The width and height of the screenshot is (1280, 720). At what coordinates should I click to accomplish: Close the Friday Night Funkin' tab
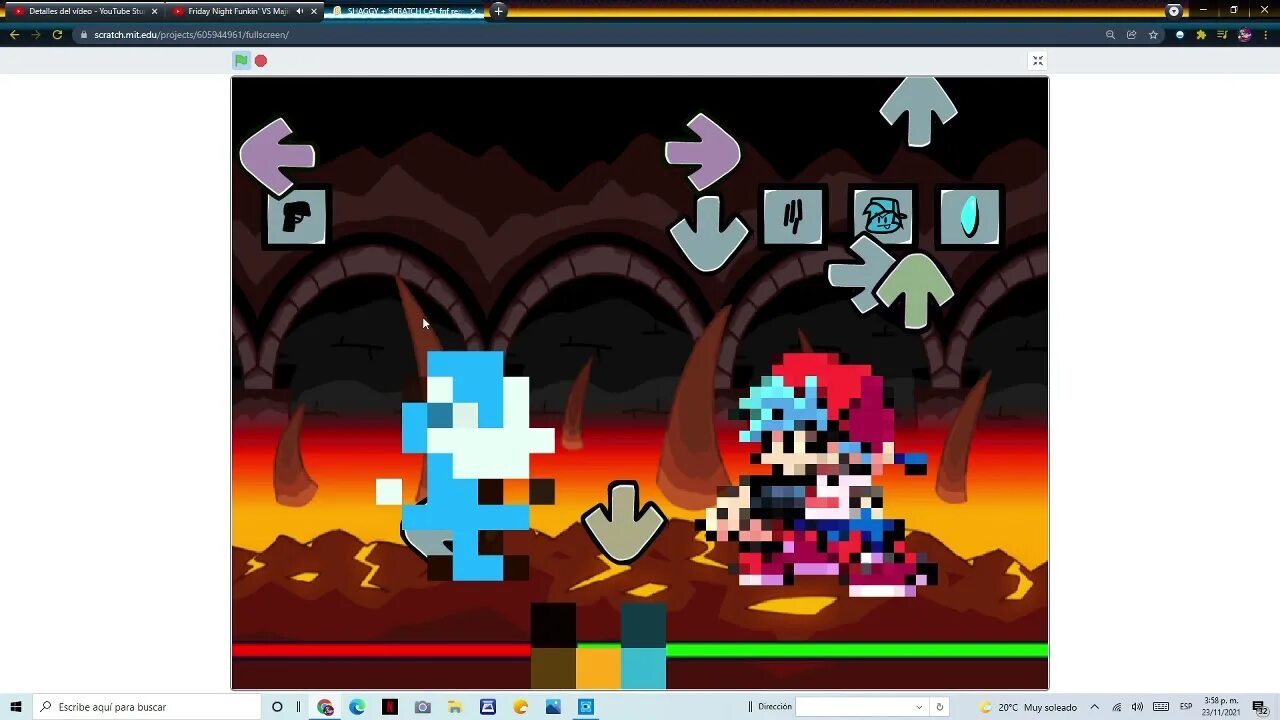point(314,11)
